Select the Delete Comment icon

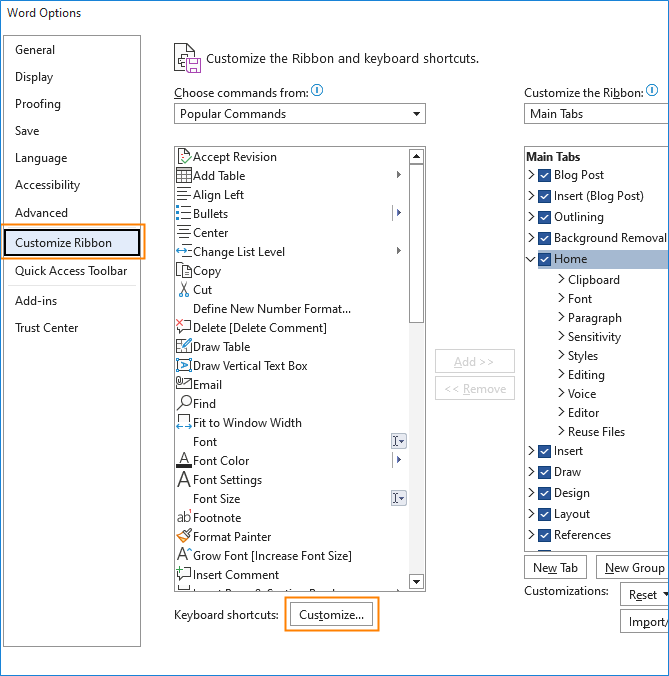click(184, 327)
